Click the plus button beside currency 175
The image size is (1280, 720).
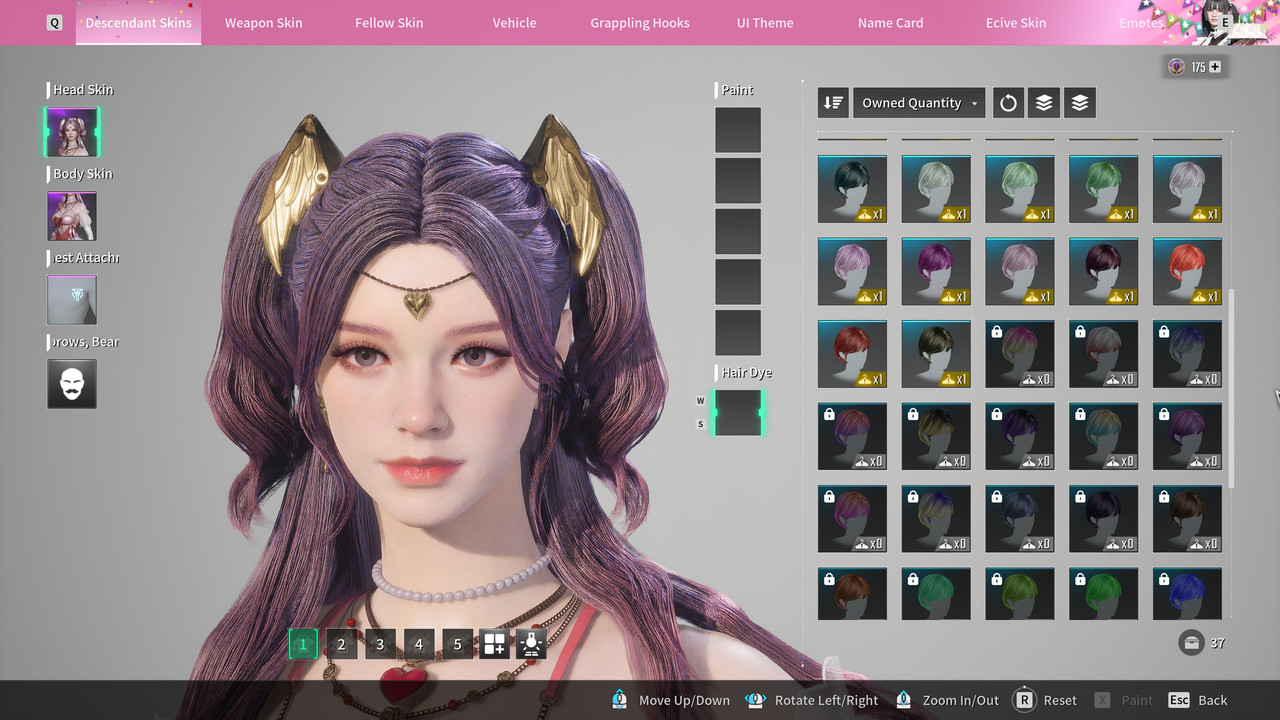pos(1215,67)
